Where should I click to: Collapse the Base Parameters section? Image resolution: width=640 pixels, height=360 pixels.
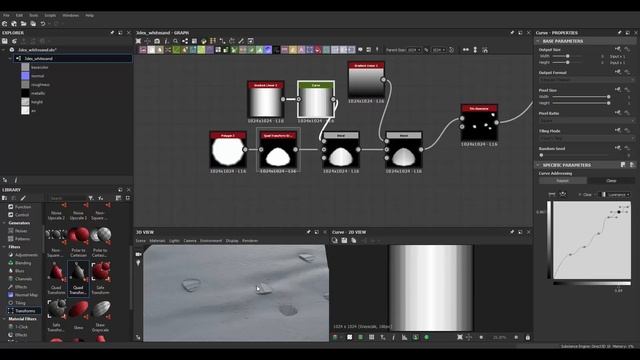tap(538, 41)
